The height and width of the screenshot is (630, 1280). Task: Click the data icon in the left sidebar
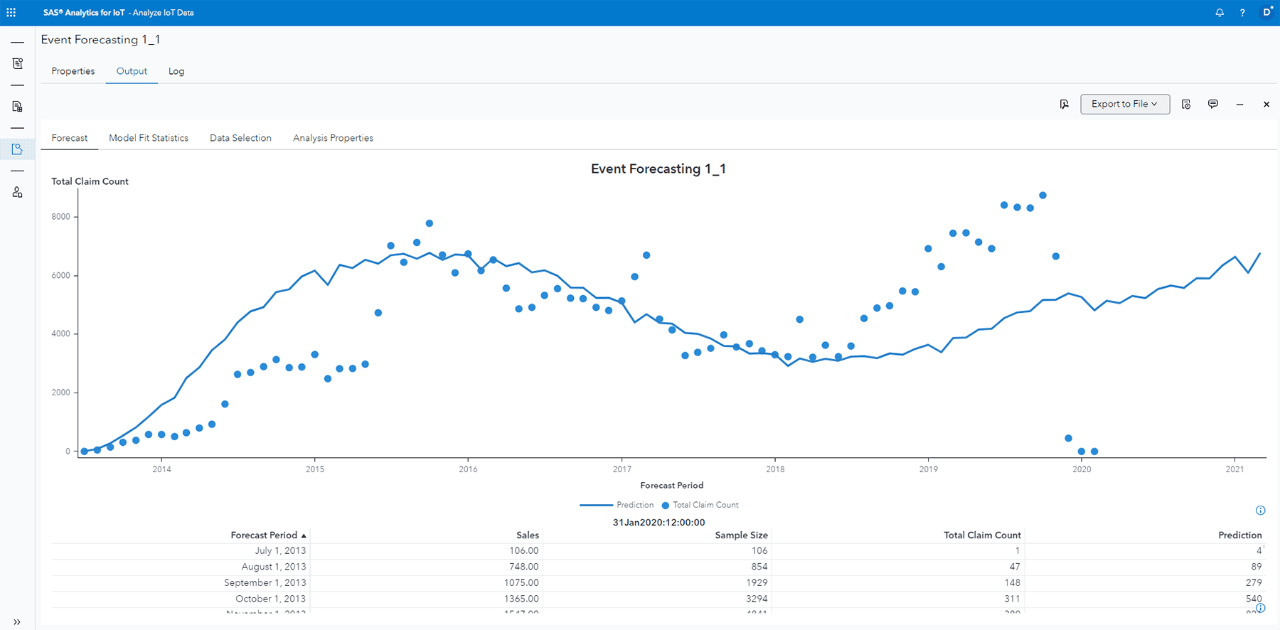17,105
